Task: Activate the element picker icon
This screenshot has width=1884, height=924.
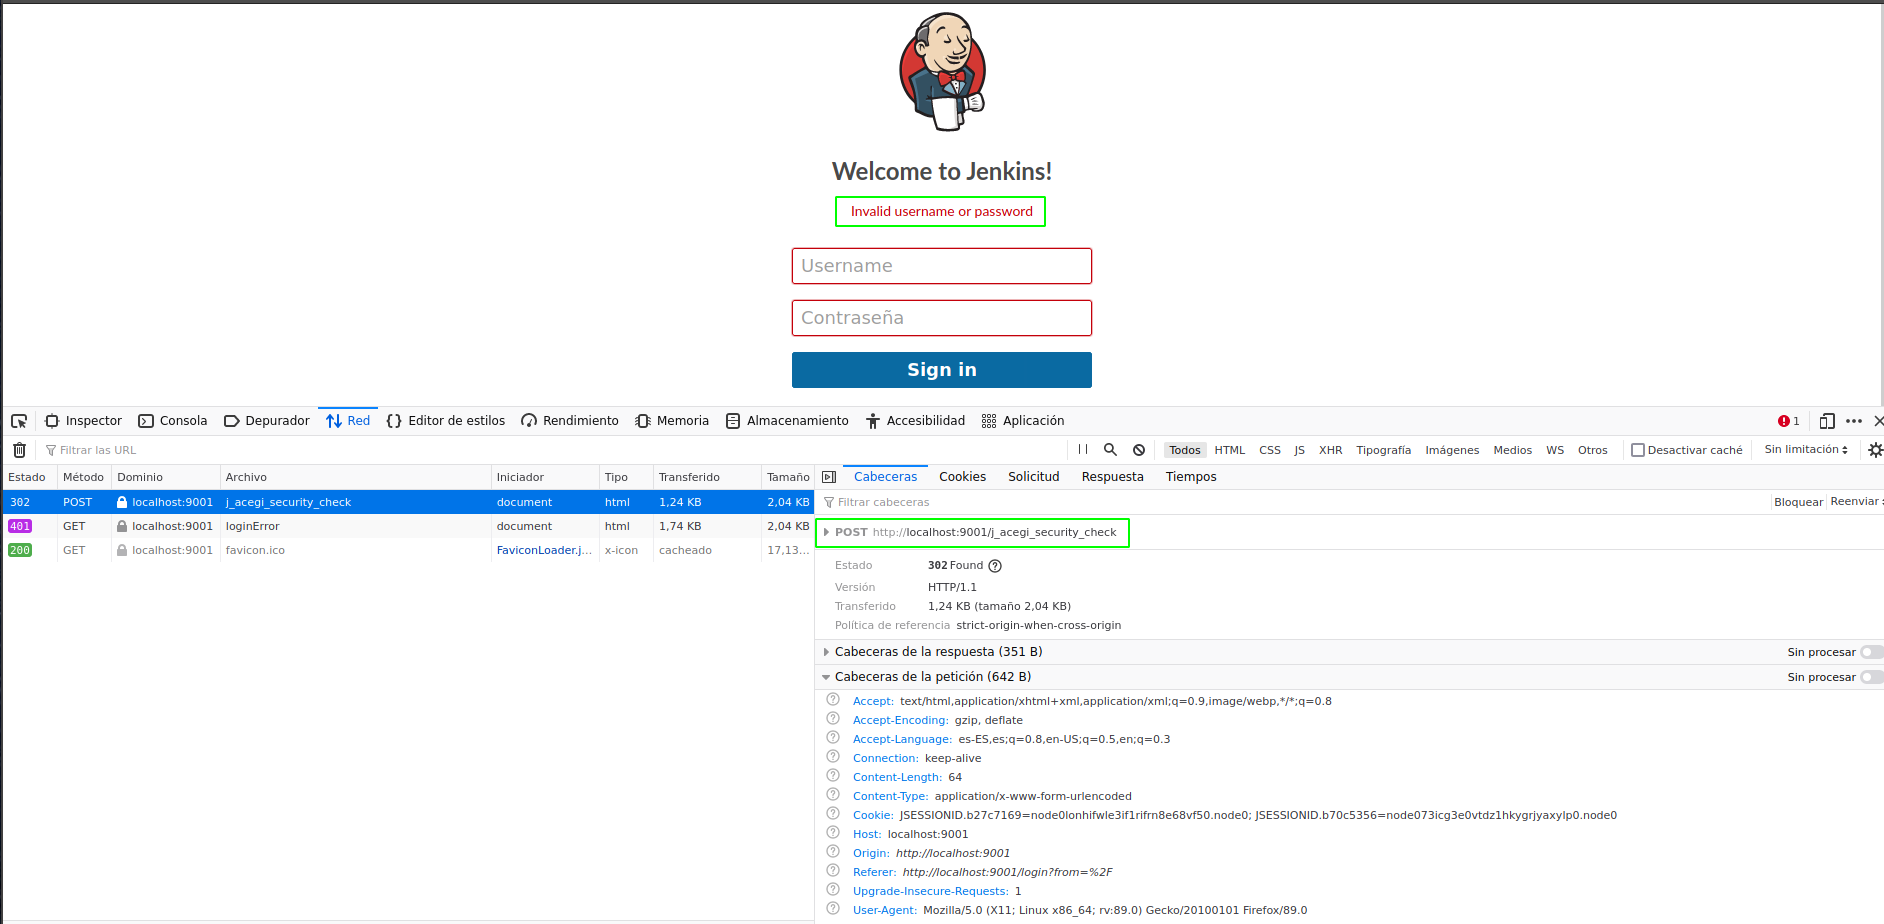Action: pos(19,421)
